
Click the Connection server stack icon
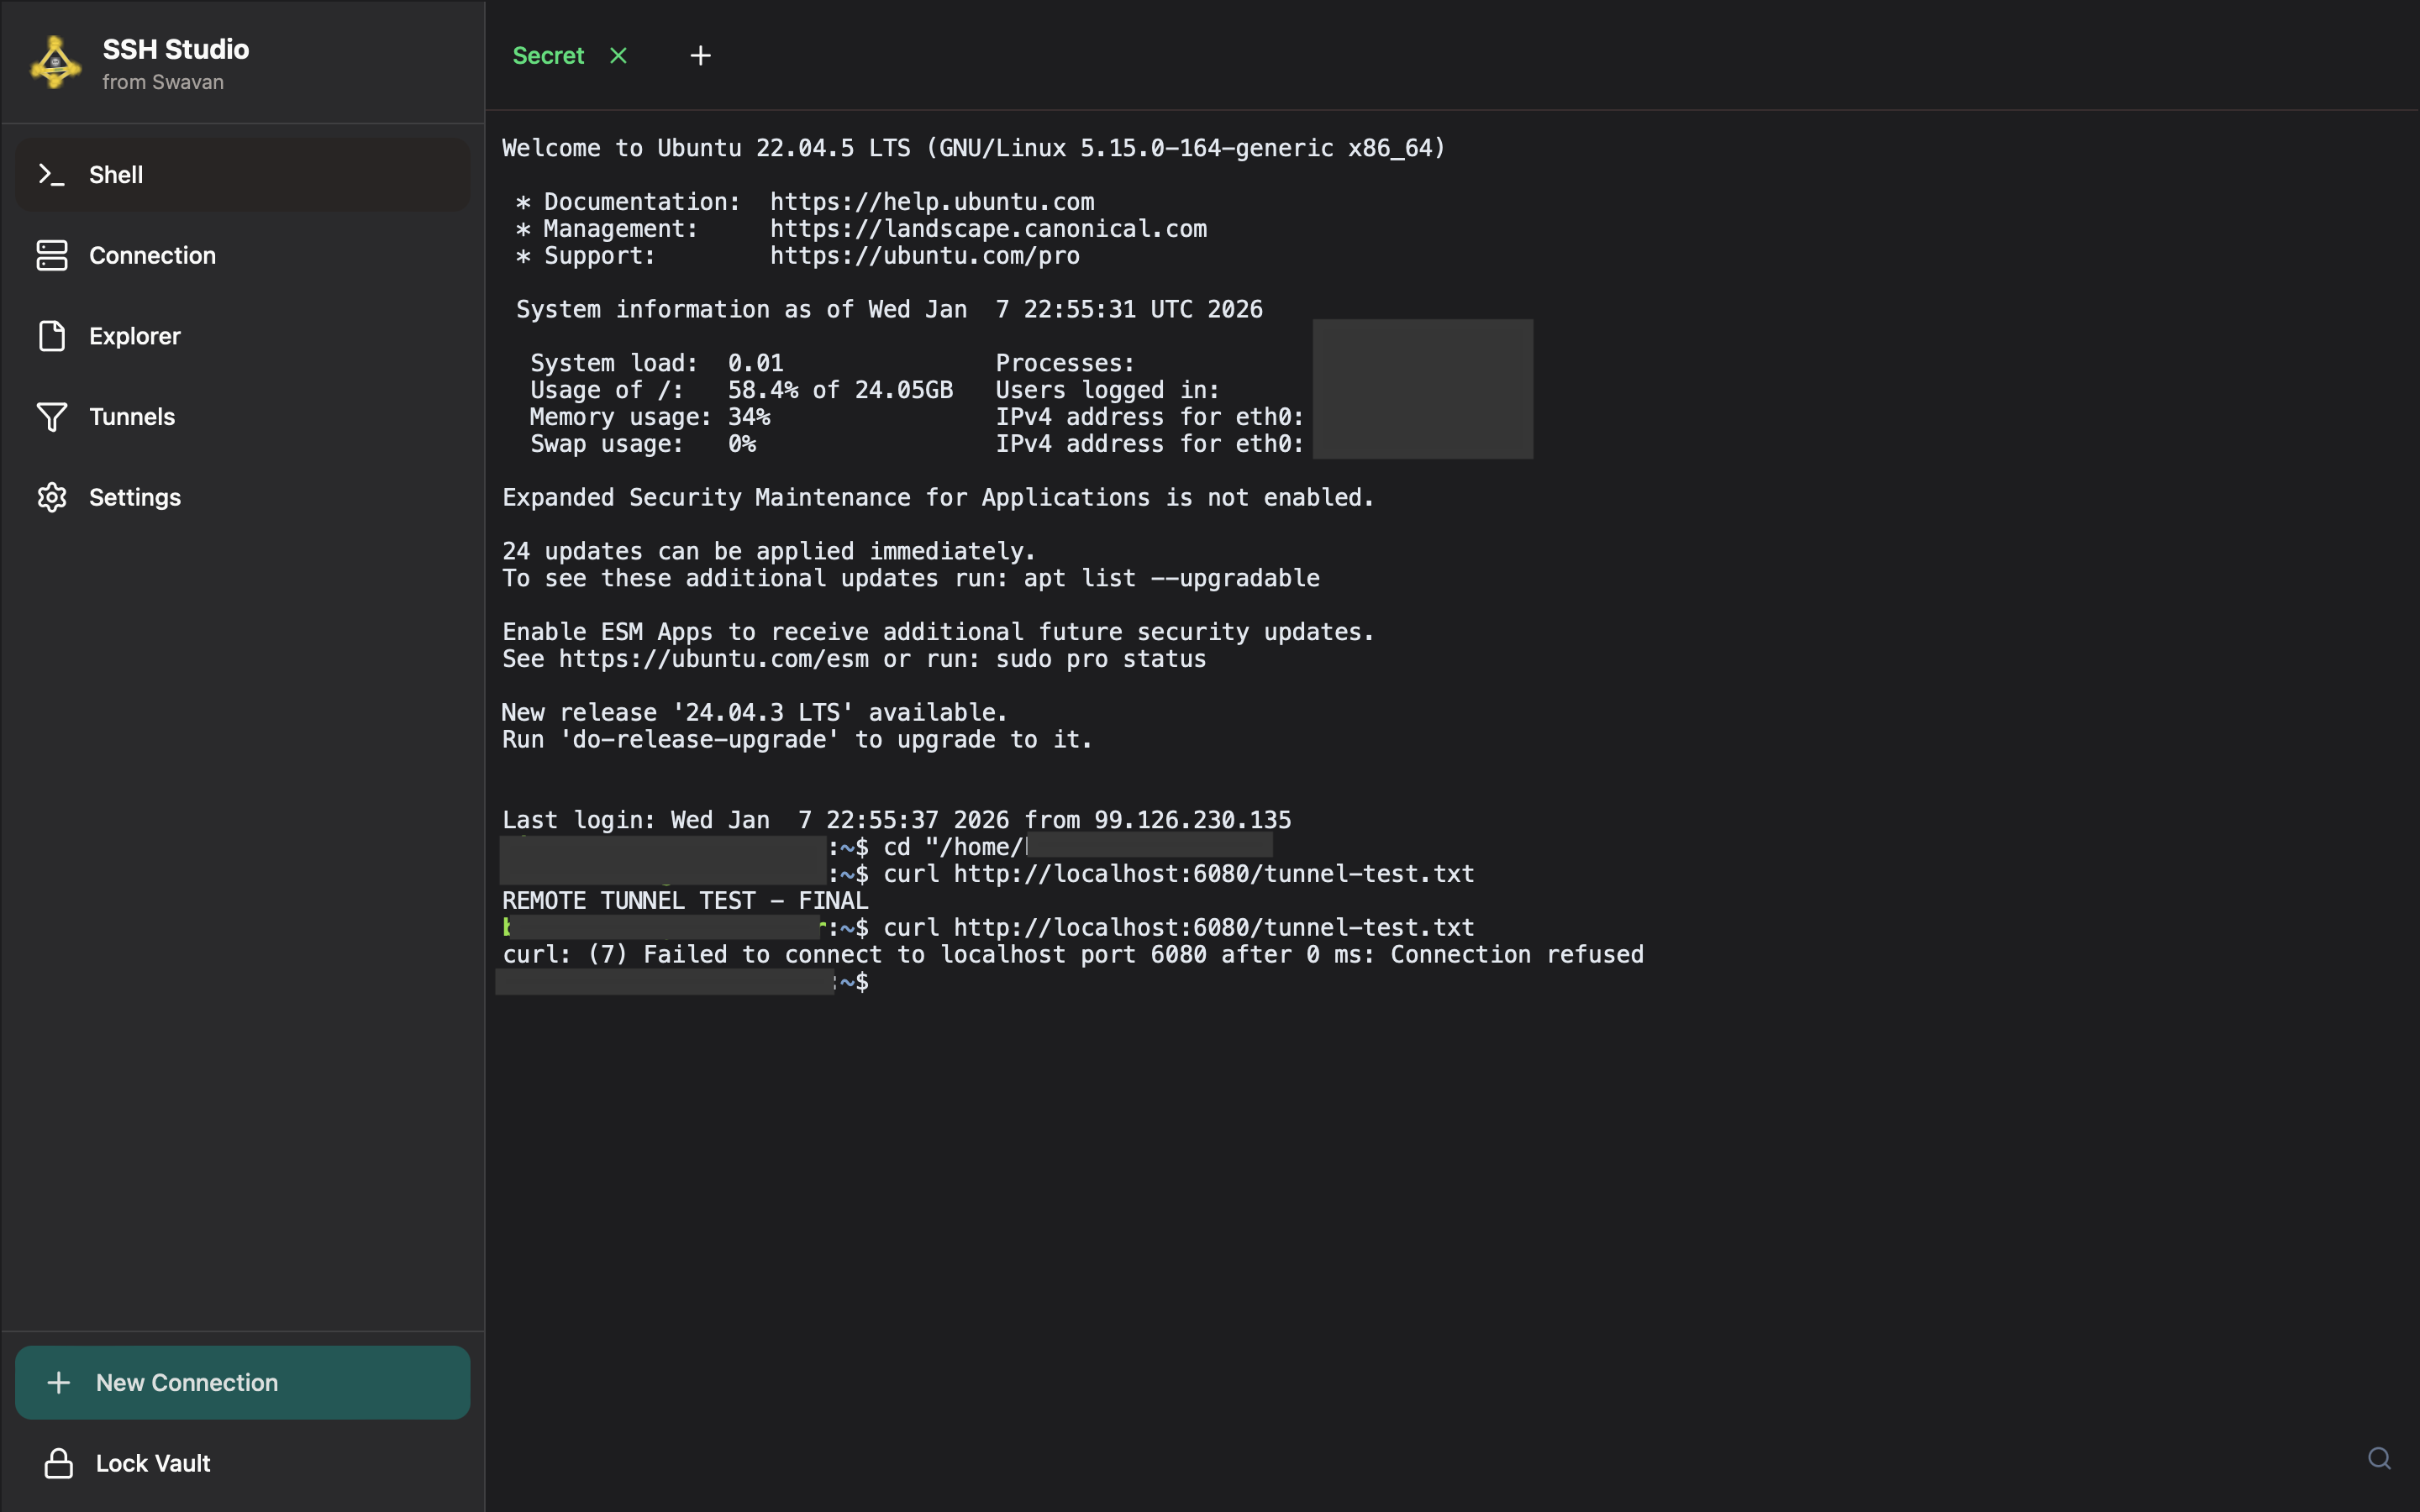pos(52,255)
